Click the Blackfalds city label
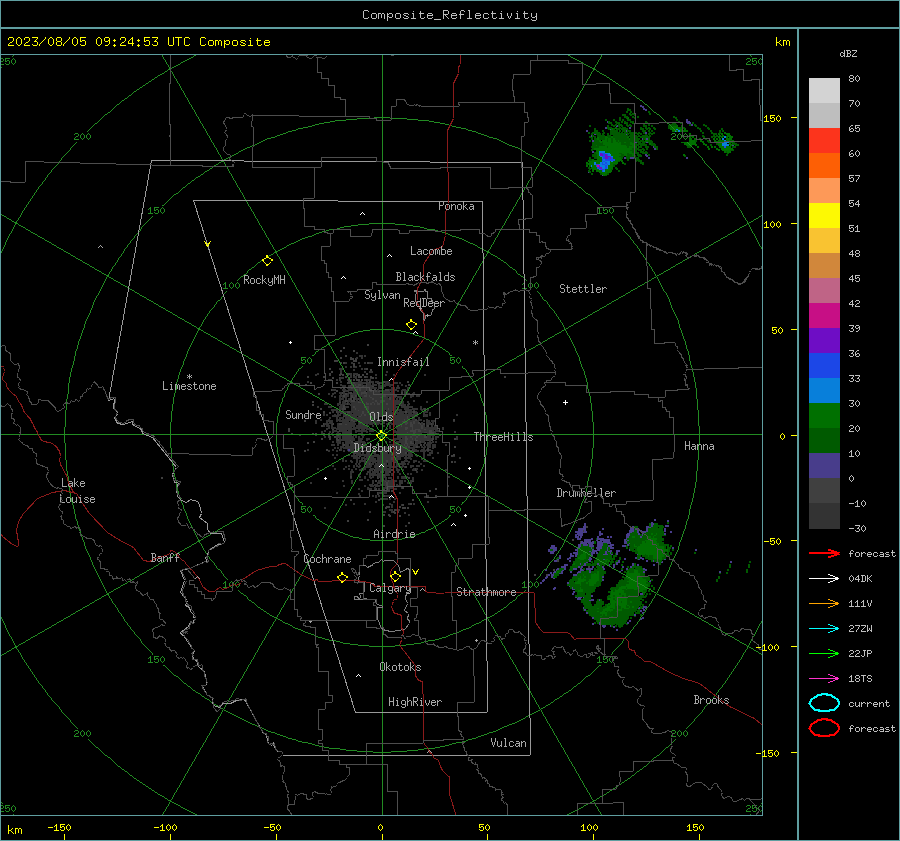The height and width of the screenshot is (841, 900). [425, 277]
